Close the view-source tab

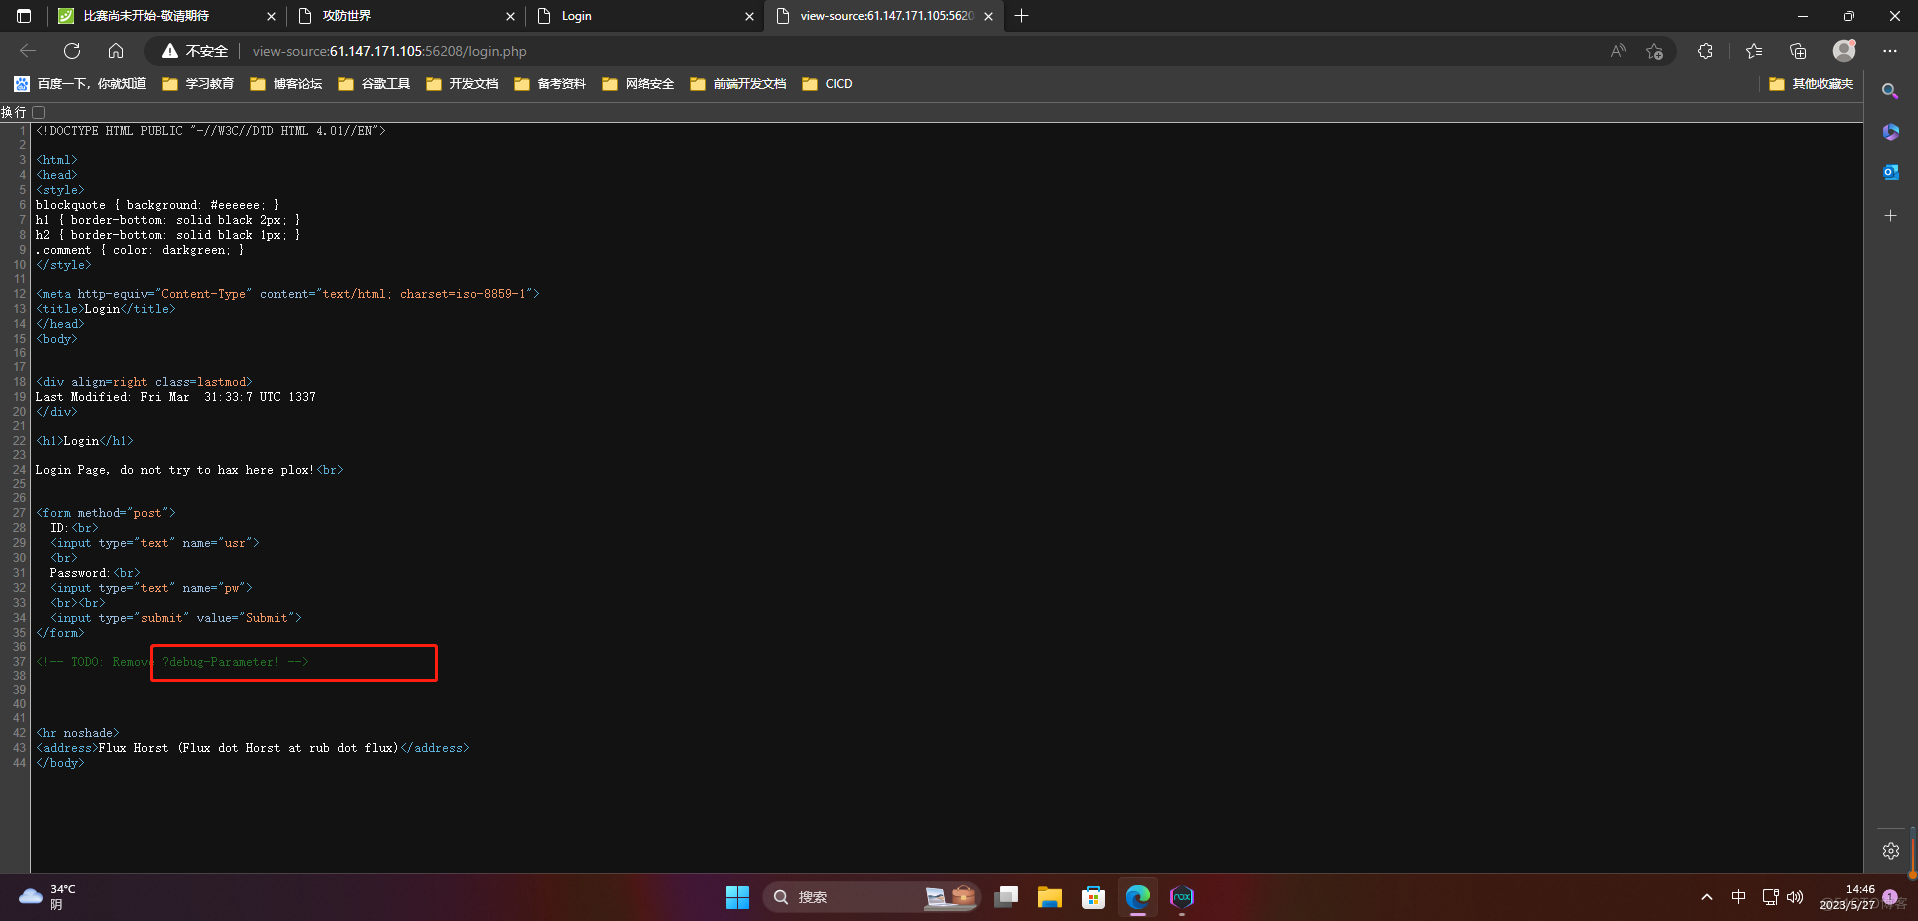coord(988,16)
